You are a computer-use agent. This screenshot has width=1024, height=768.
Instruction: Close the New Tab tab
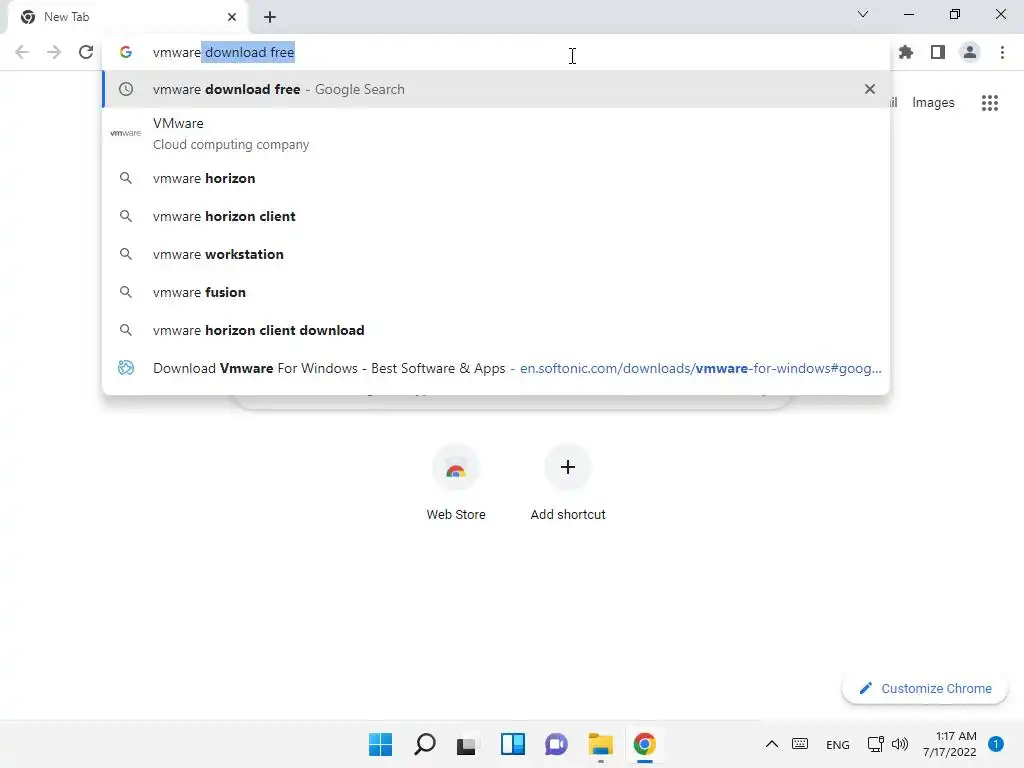point(232,17)
